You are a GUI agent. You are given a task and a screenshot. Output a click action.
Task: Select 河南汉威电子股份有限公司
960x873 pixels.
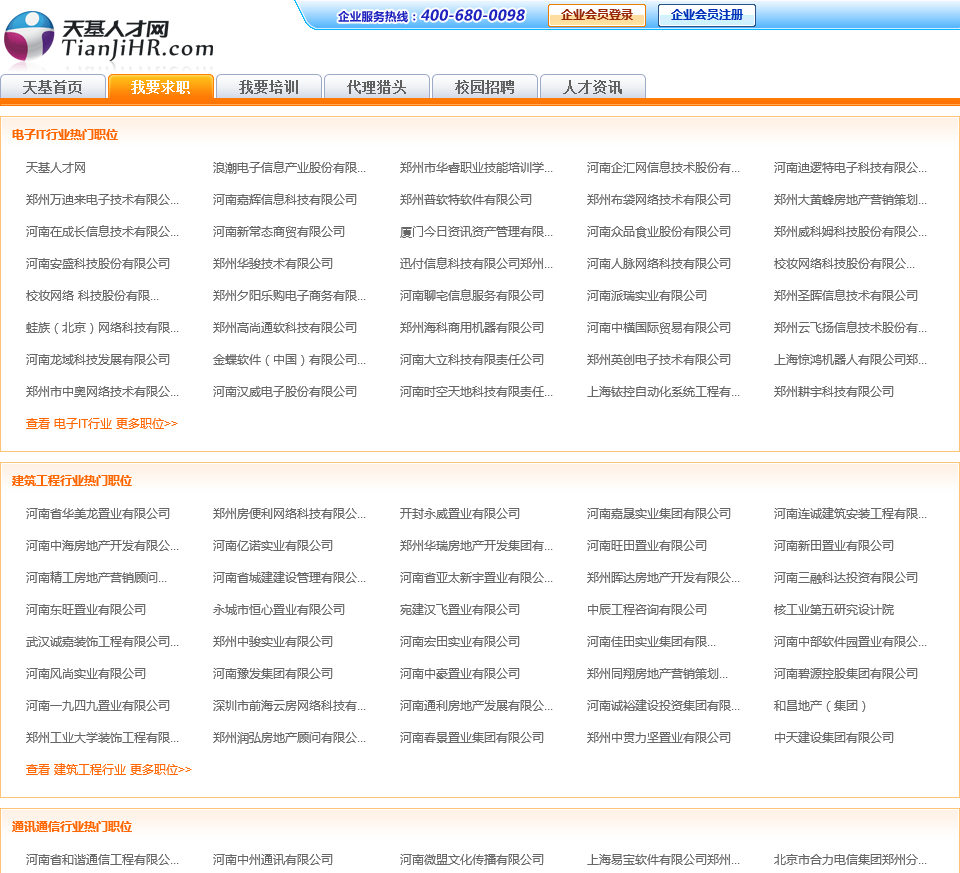(285, 392)
